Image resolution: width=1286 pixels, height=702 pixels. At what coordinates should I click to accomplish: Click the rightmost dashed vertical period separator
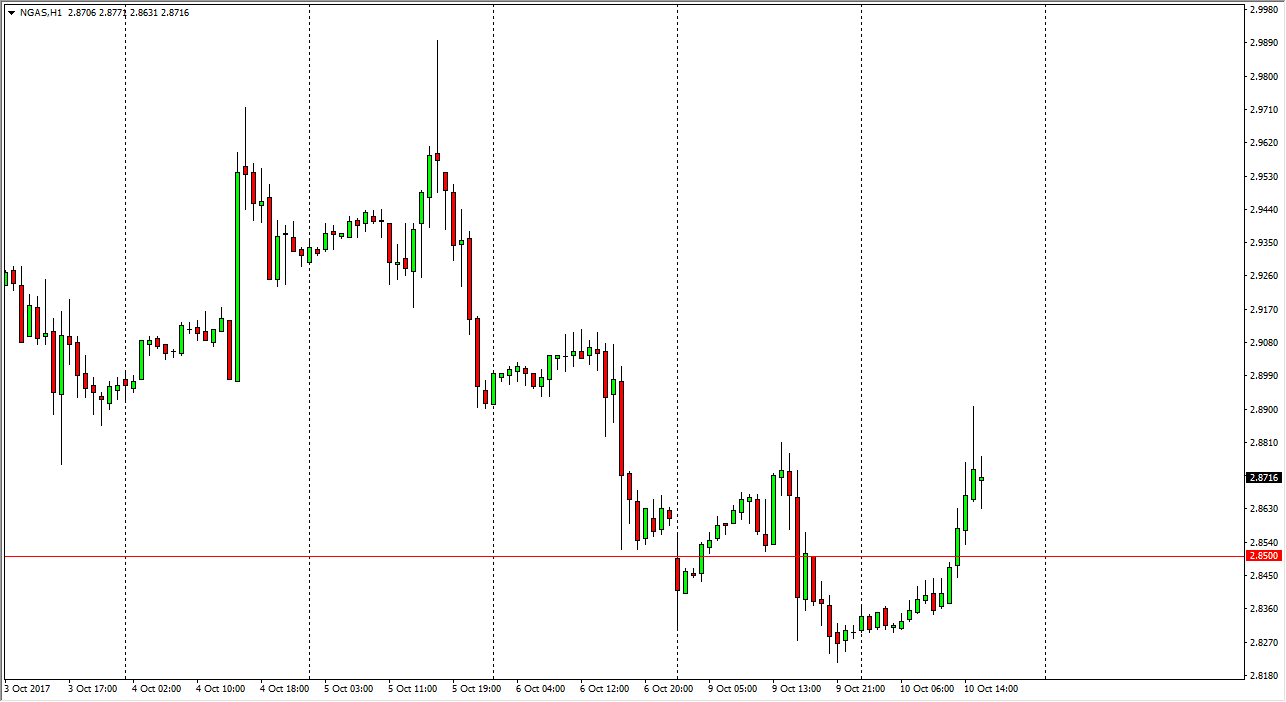(1045, 340)
